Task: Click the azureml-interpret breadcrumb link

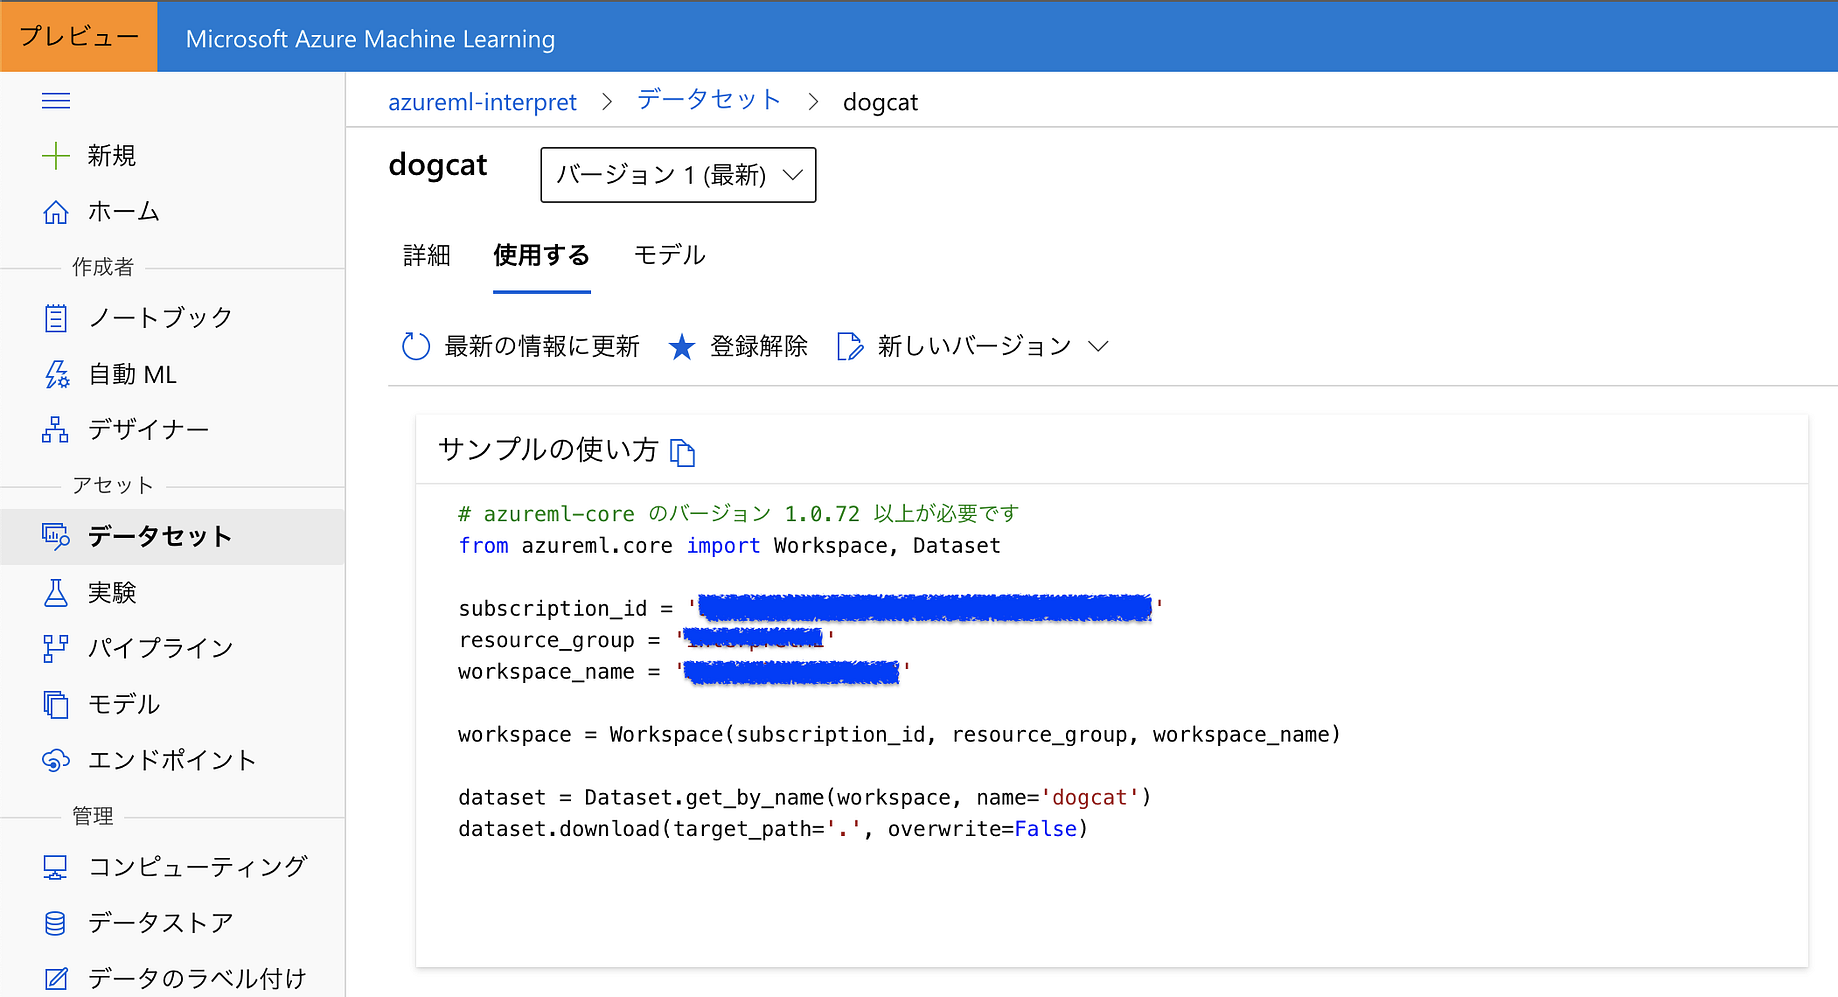Action: tap(482, 102)
